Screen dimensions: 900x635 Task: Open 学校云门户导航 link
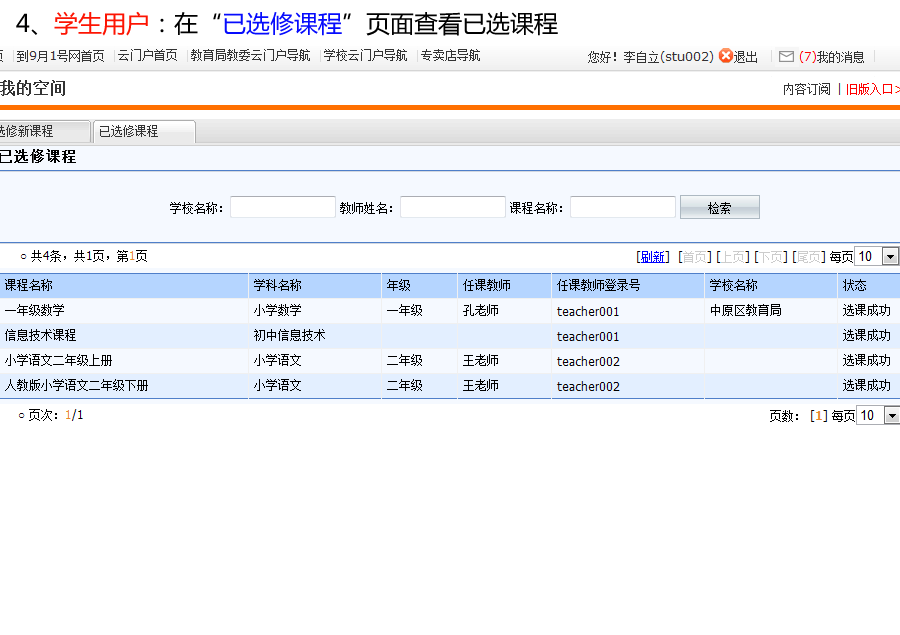point(365,56)
